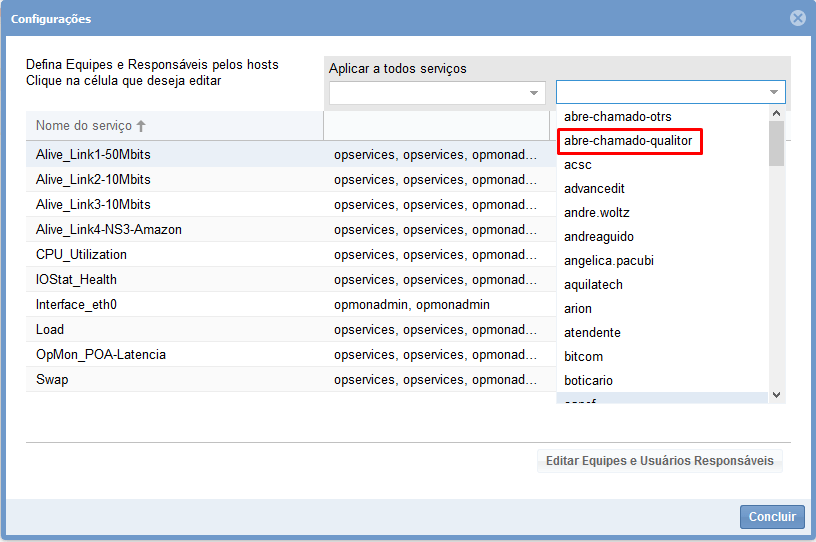The image size is (816, 542).
Task: Select abre-chamado-otrs from the list
Action: click(x=617, y=117)
